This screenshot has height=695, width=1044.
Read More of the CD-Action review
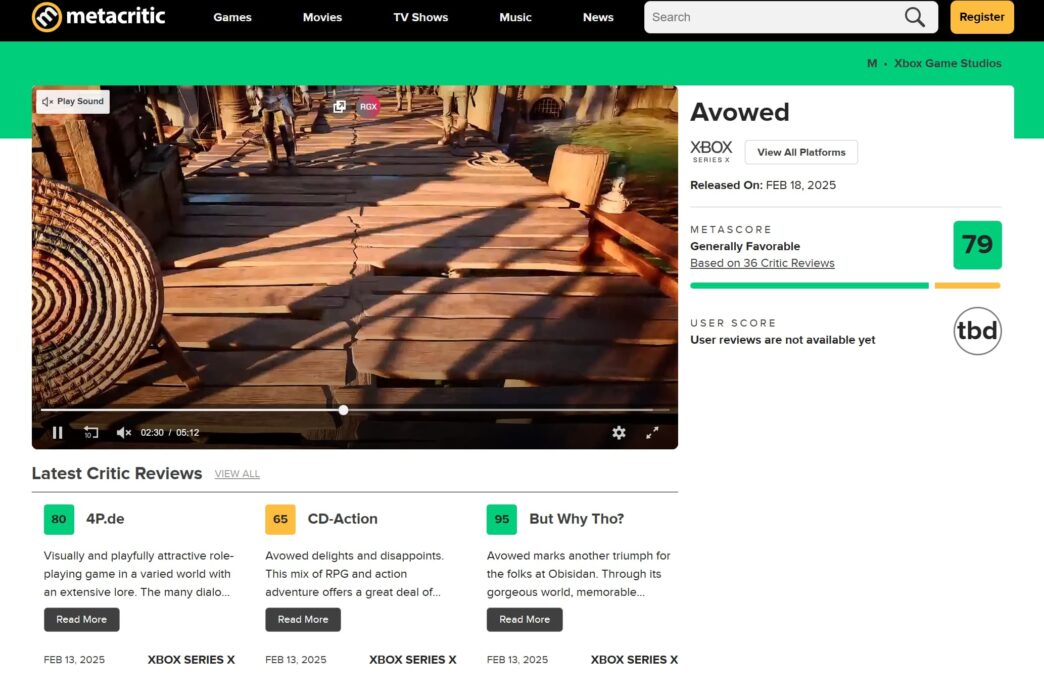(302, 619)
